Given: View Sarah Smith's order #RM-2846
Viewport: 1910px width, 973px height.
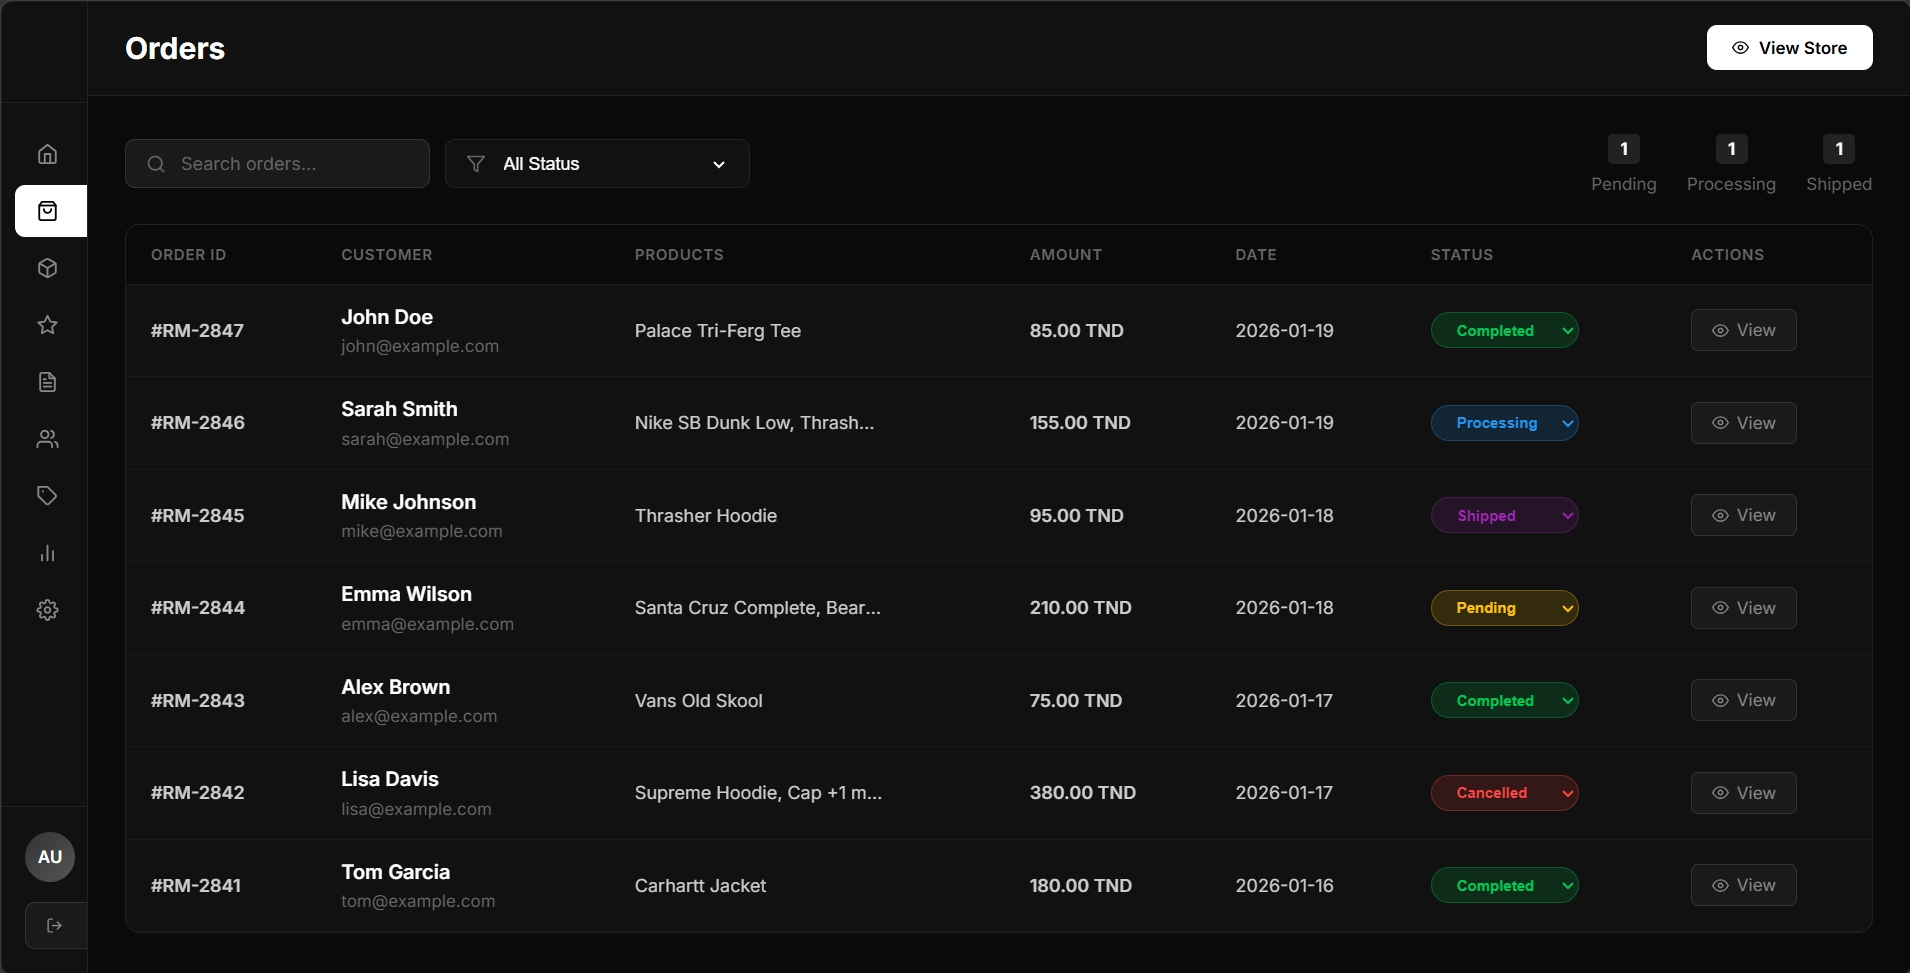Looking at the screenshot, I should pos(1743,423).
